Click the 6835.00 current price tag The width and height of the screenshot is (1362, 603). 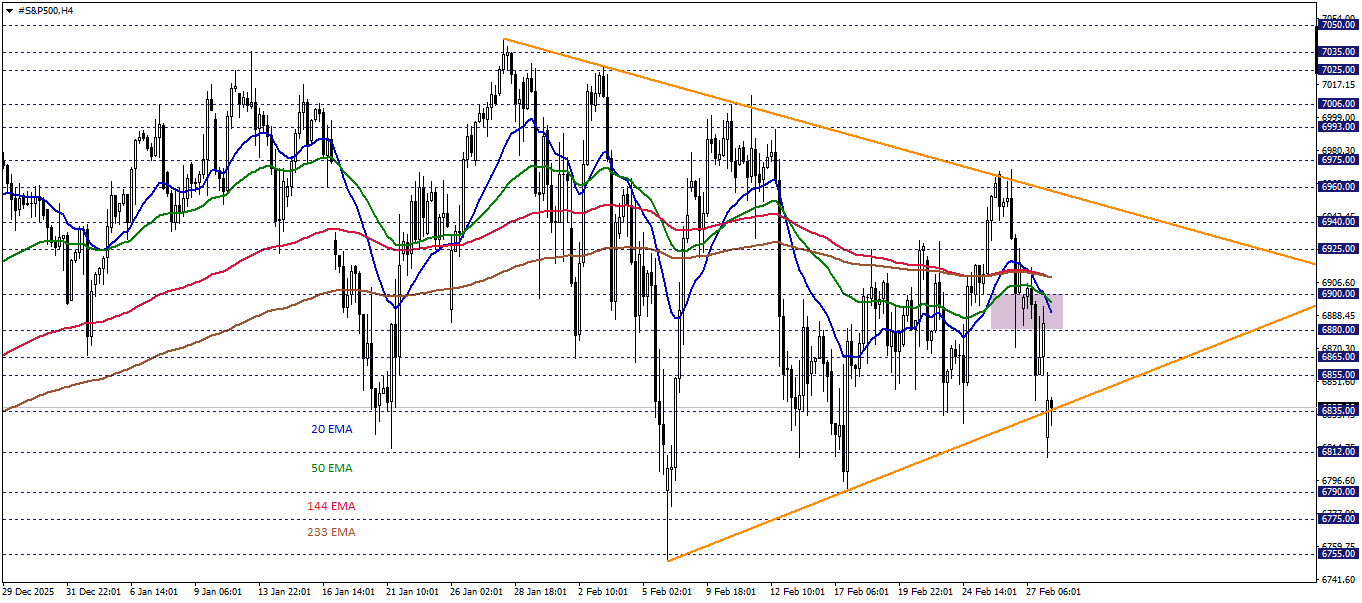pos(1337,410)
